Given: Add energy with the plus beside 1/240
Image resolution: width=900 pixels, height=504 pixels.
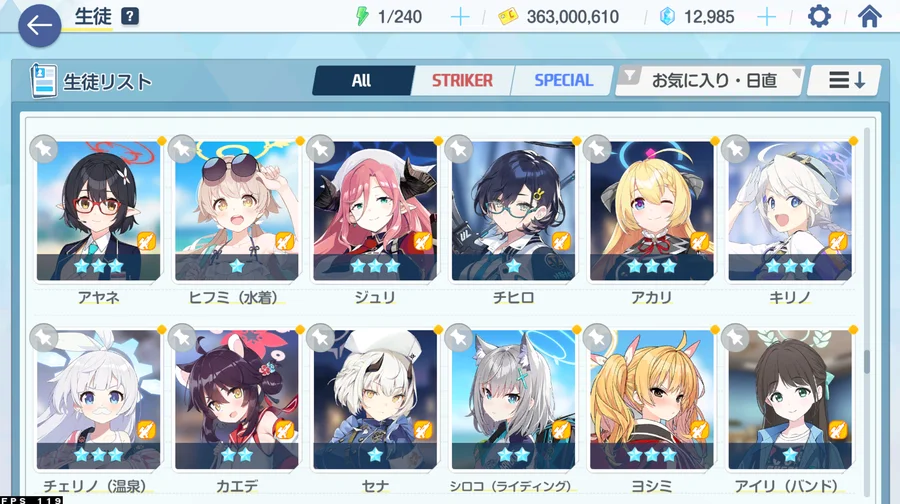Looking at the screenshot, I should point(460,17).
